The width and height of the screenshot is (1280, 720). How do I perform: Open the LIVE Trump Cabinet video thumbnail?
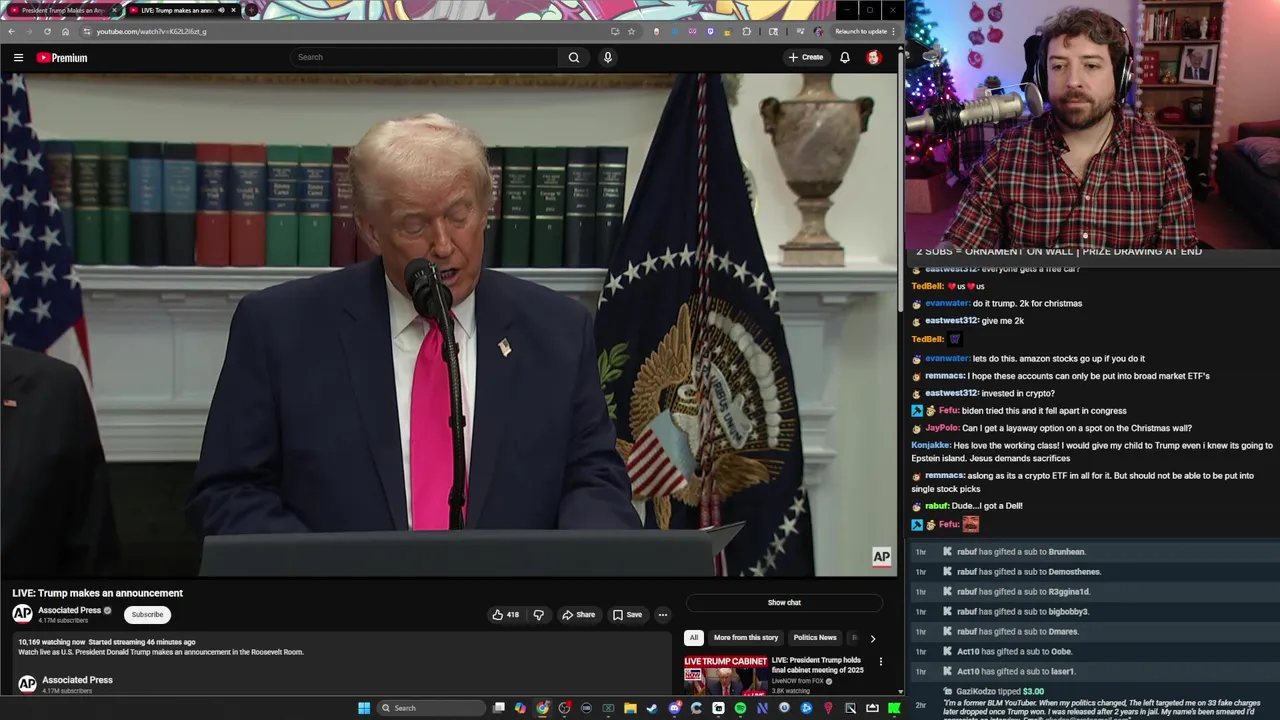(726, 676)
